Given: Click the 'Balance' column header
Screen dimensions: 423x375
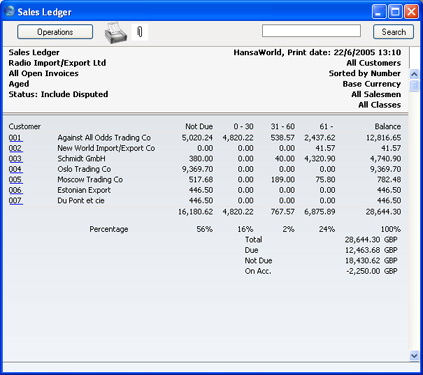Looking at the screenshot, I should tap(388, 127).
